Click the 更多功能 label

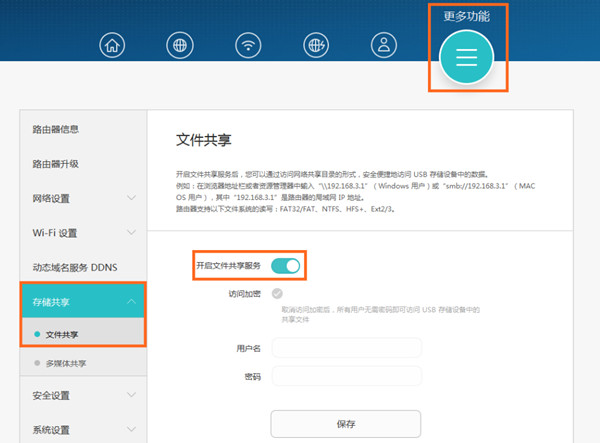pos(466,16)
